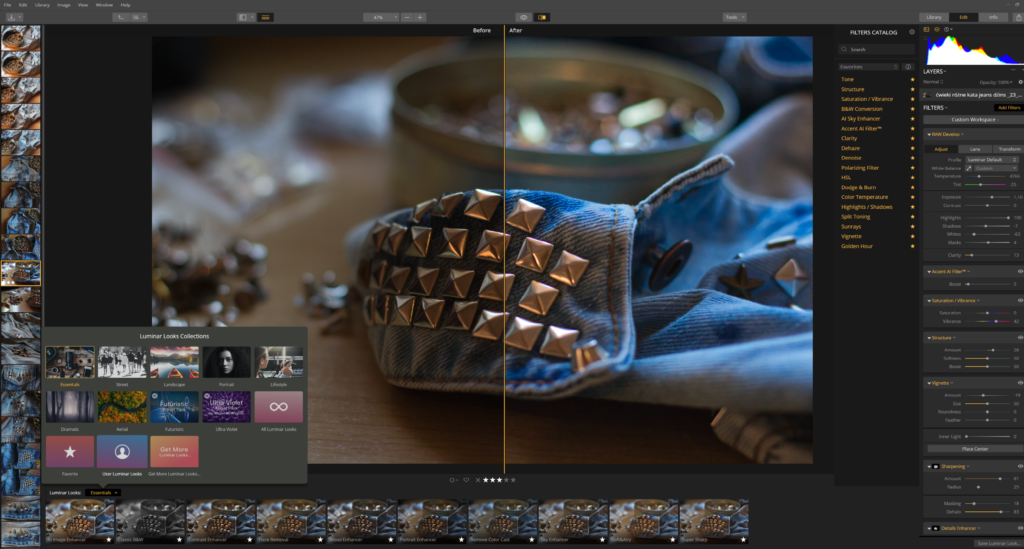Pick white balance with eyedropper icon
This screenshot has width=1024, height=549.
(968, 168)
